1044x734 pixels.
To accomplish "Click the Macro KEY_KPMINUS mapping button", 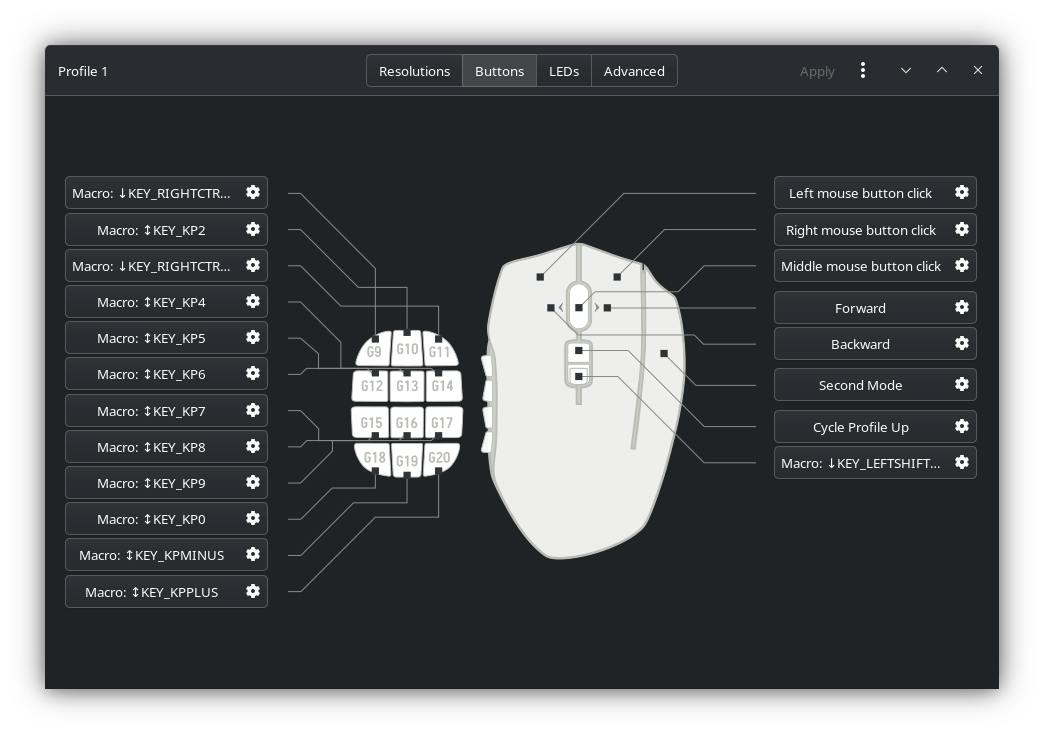I will (152, 555).
